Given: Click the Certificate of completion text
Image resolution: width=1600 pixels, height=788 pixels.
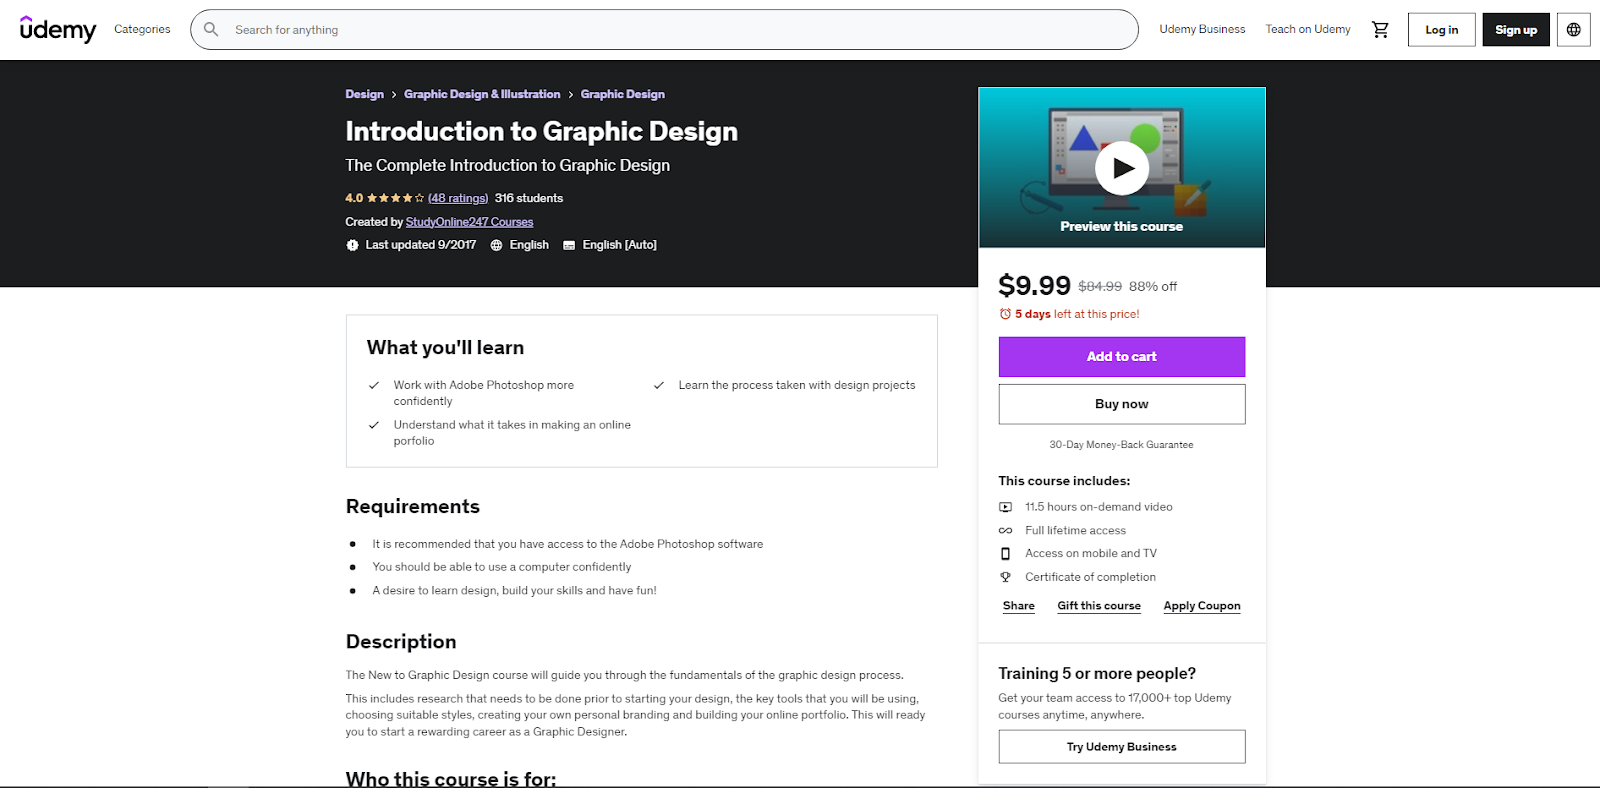Looking at the screenshot, I should [x=1090, y=577].
